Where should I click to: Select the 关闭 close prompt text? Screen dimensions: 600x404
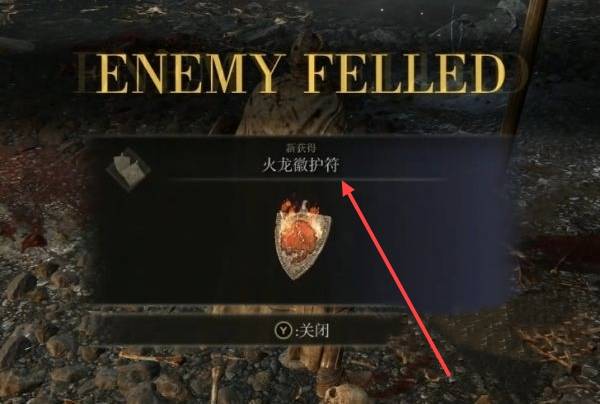314,331
